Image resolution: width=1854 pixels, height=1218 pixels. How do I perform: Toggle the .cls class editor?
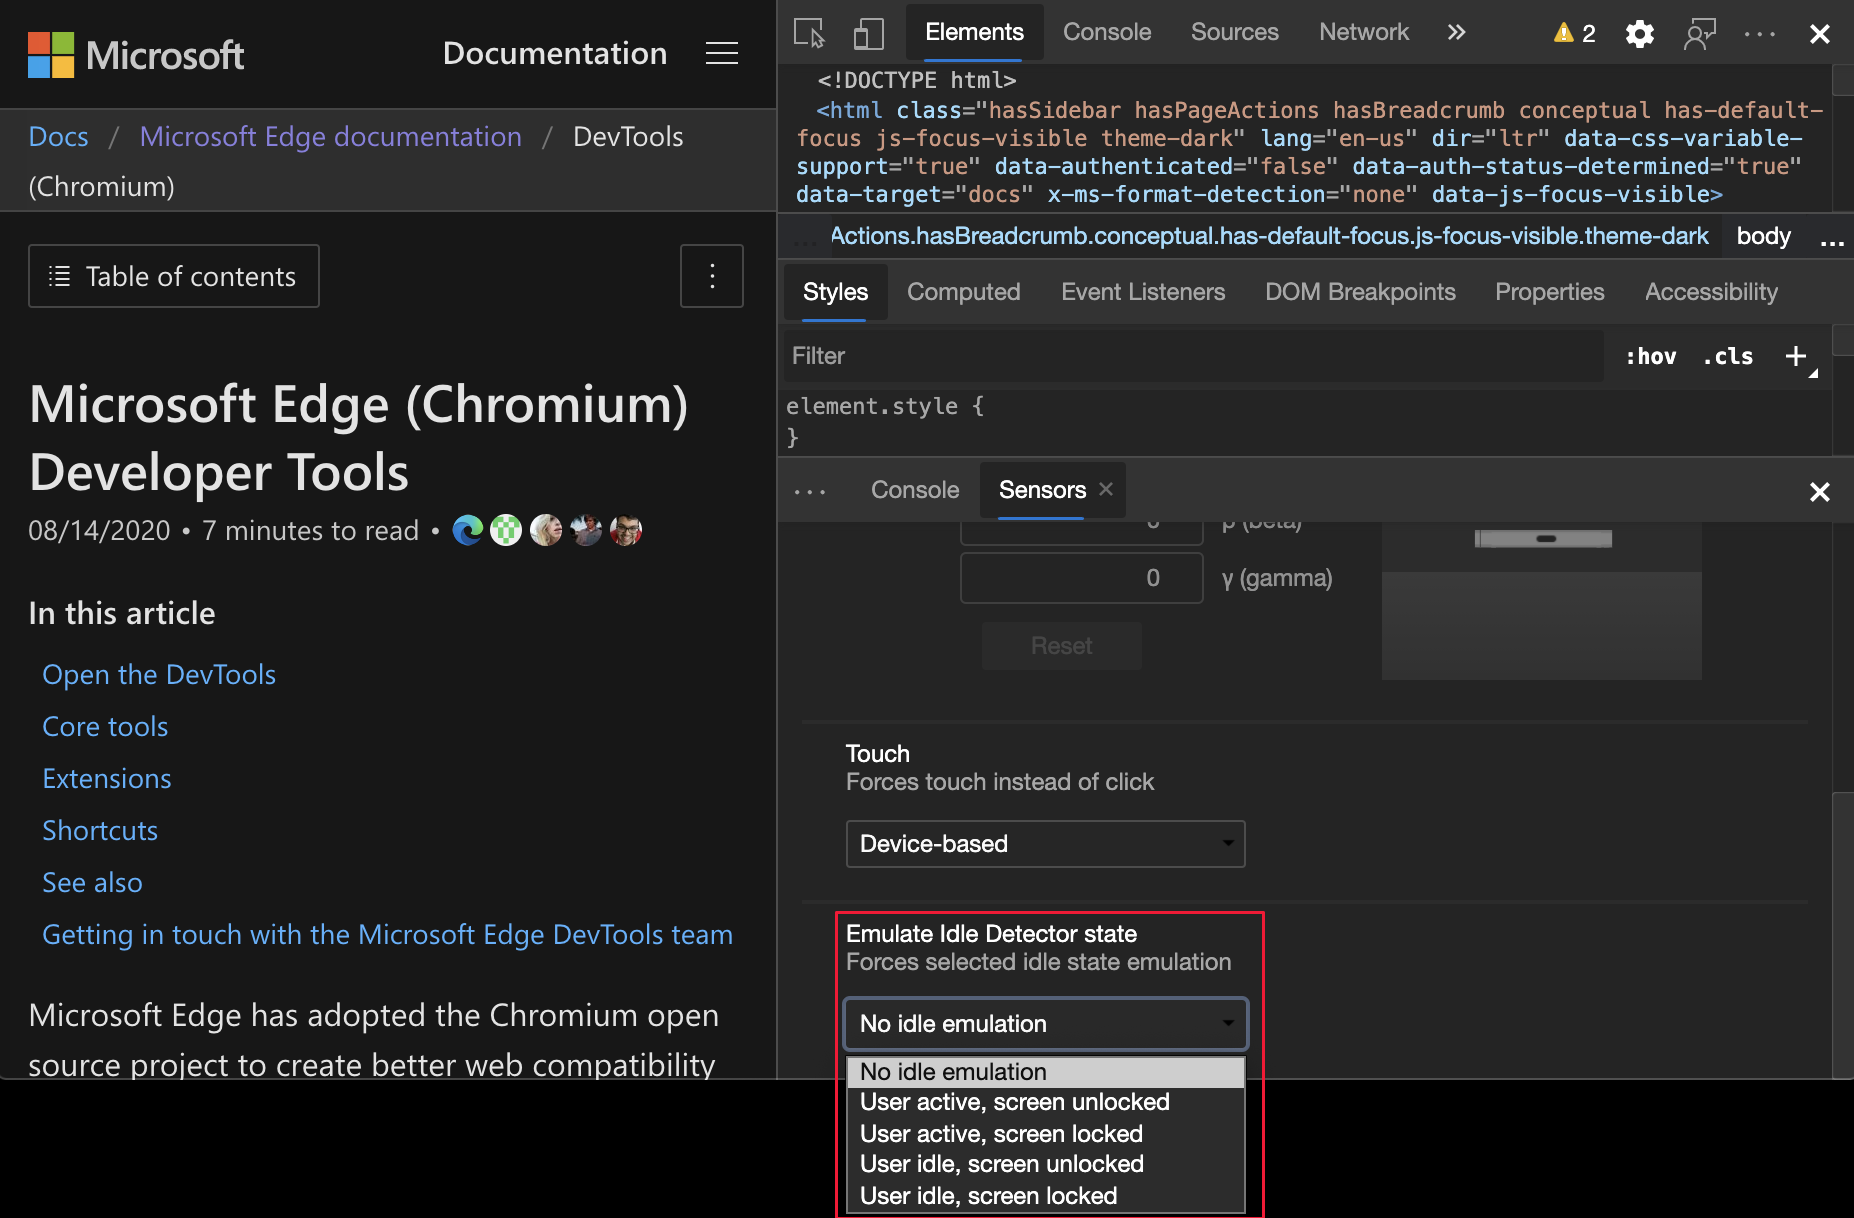pos(1728,356)
